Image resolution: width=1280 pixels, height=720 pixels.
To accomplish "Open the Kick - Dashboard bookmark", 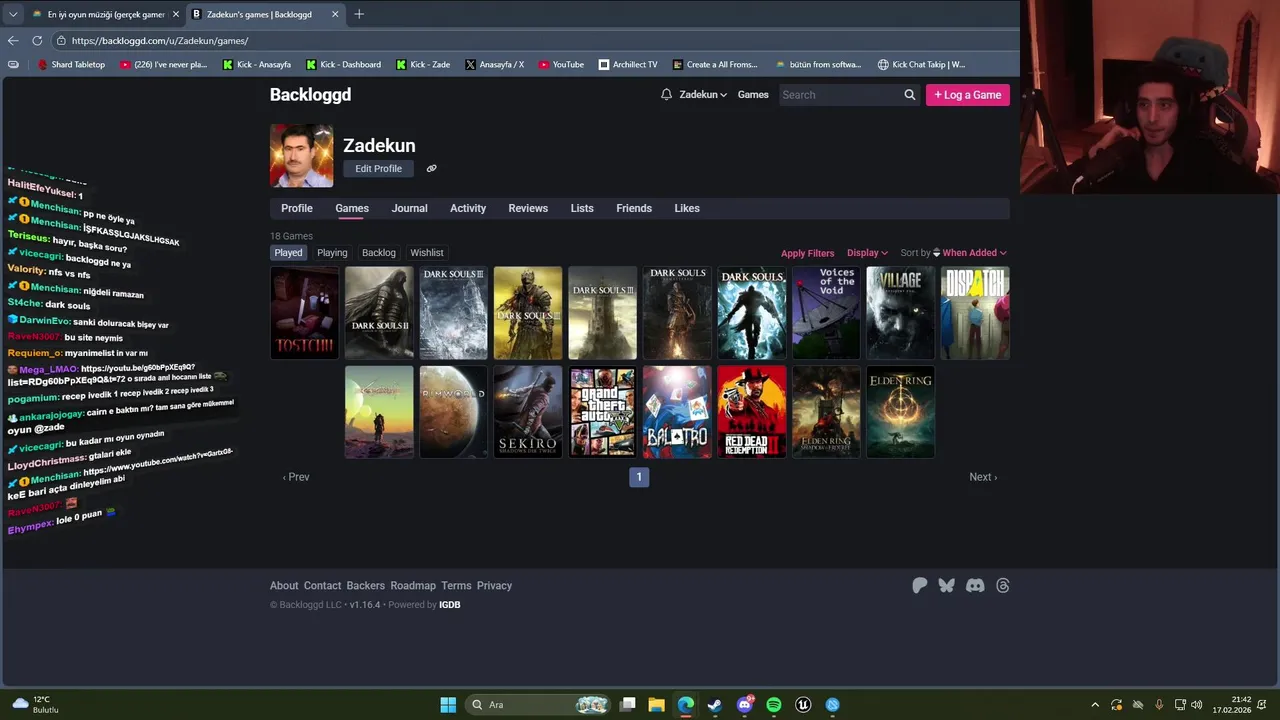I will [x=343, y=65].
